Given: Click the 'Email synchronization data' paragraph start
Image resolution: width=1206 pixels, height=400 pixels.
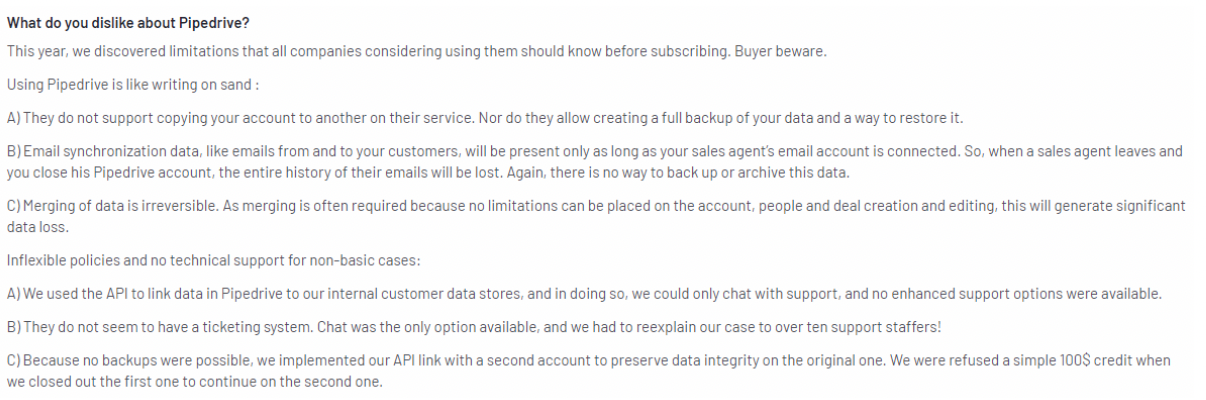Looking at the screenshot, I should (95, 151).
